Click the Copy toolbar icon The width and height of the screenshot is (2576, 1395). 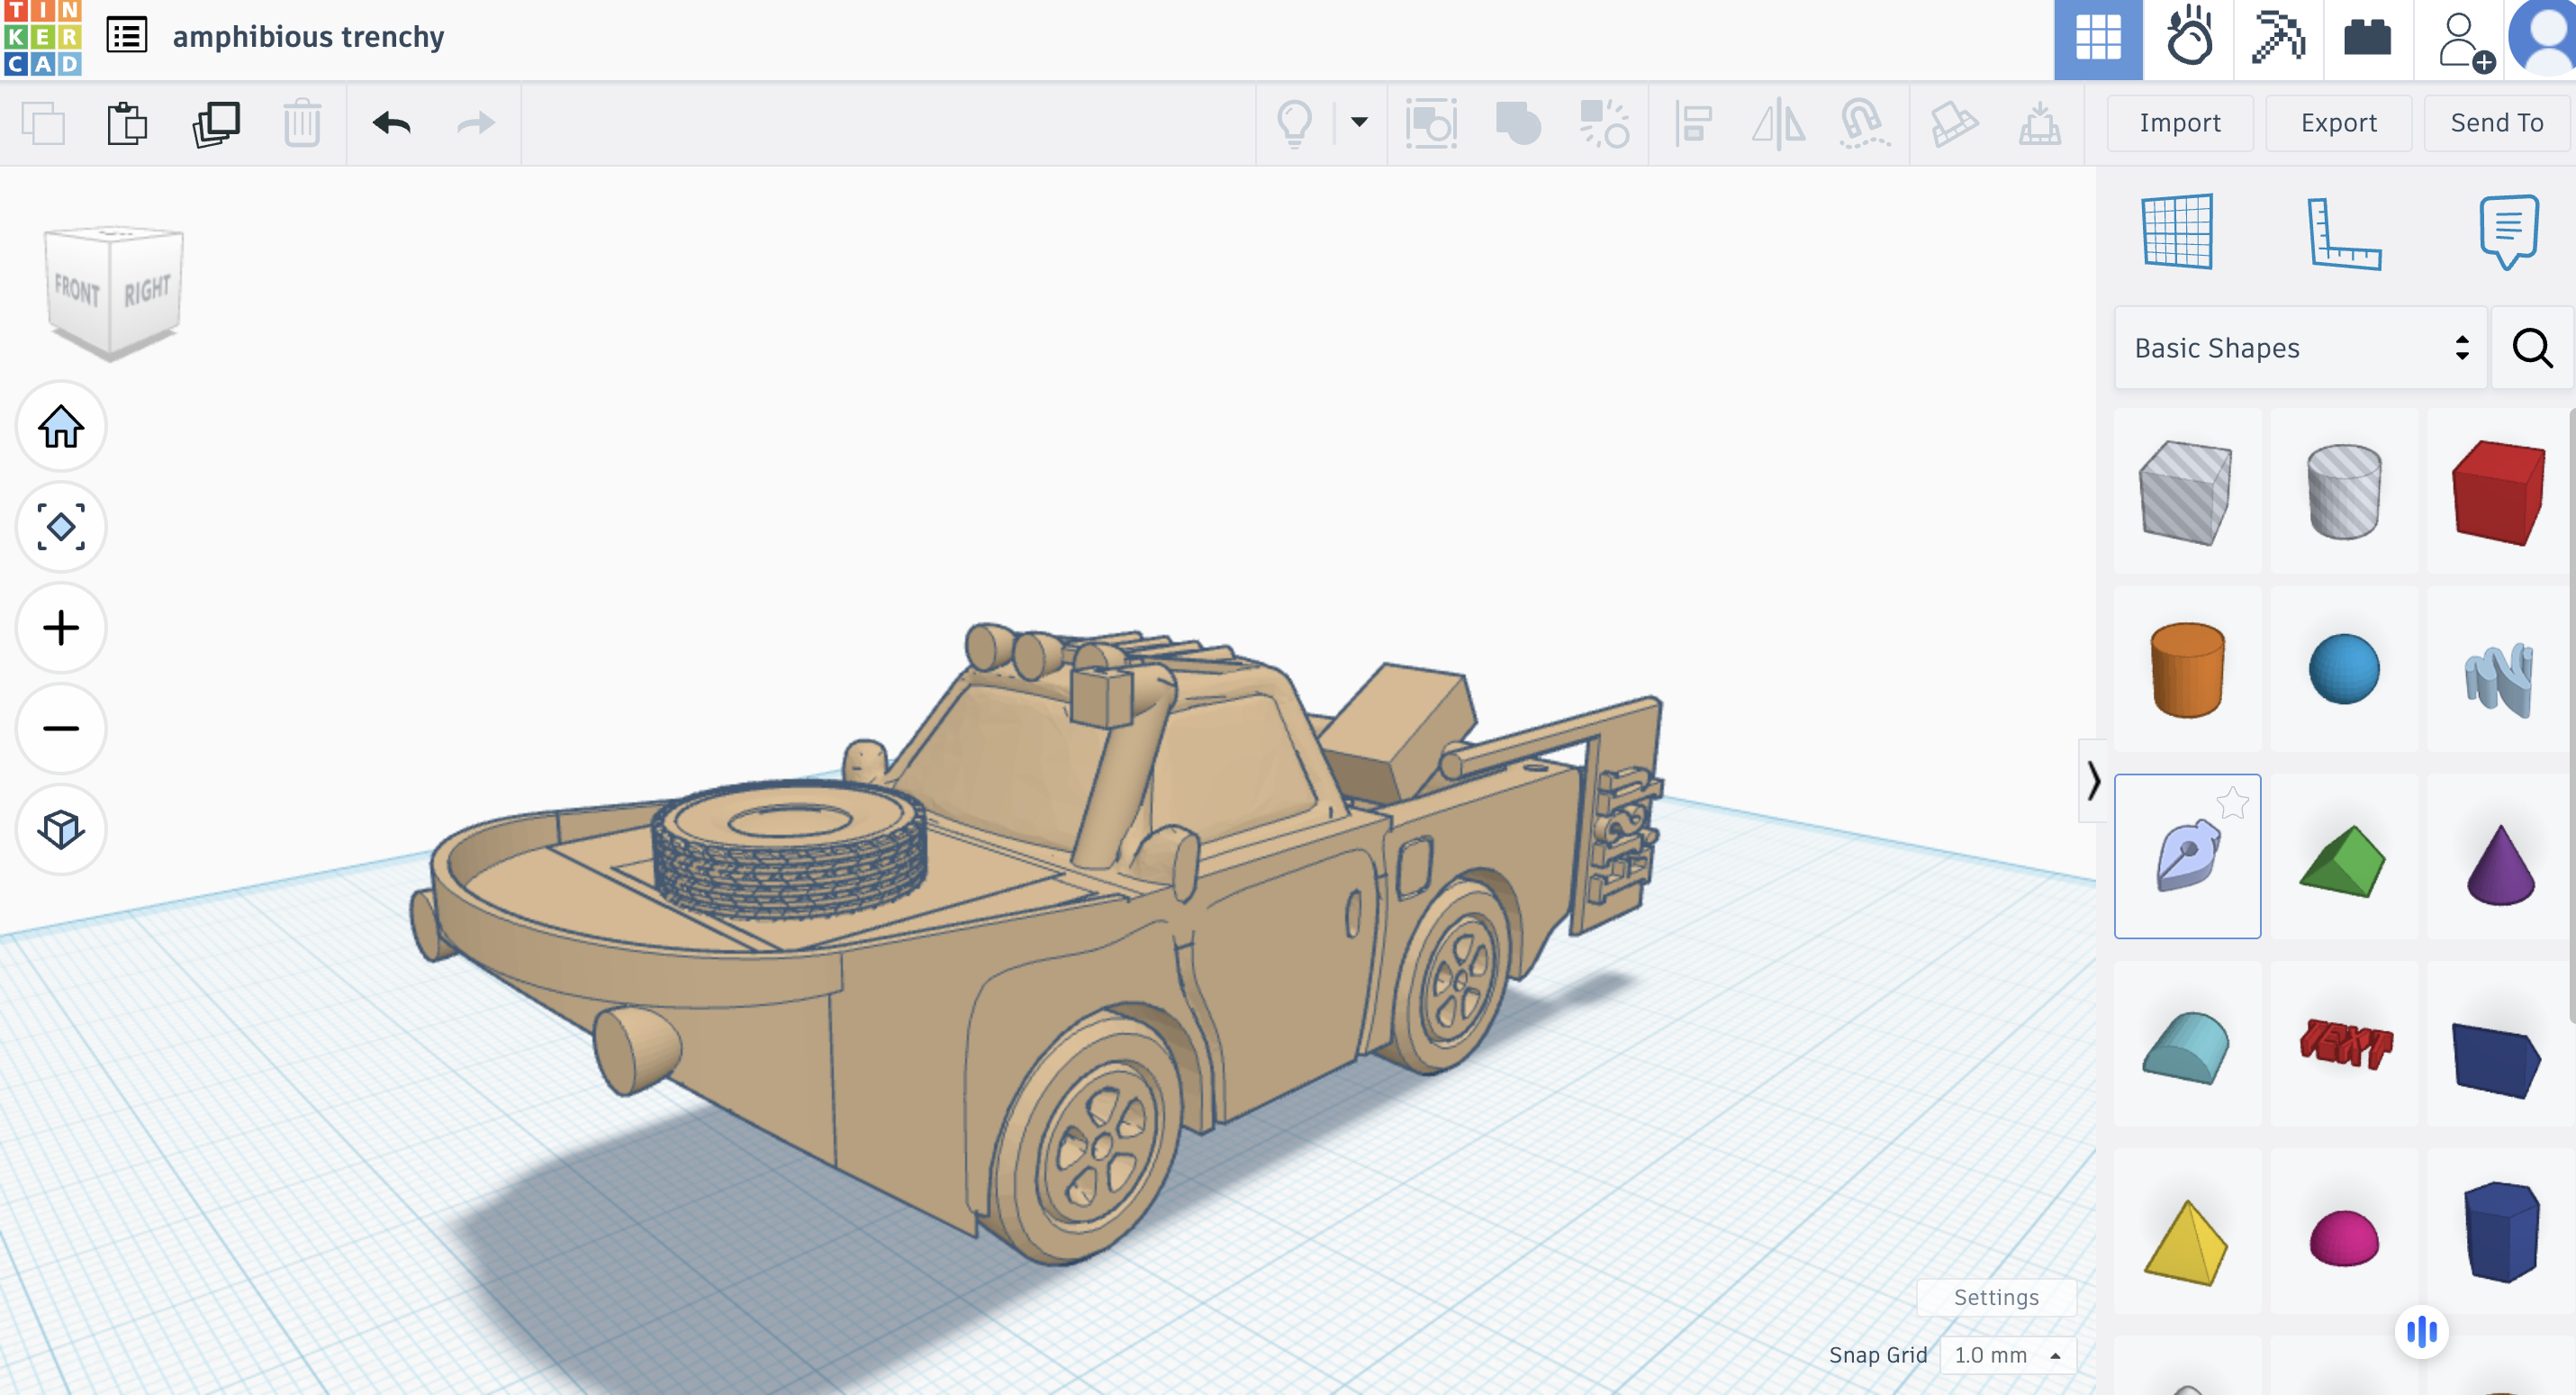click(x=43, y=124)
